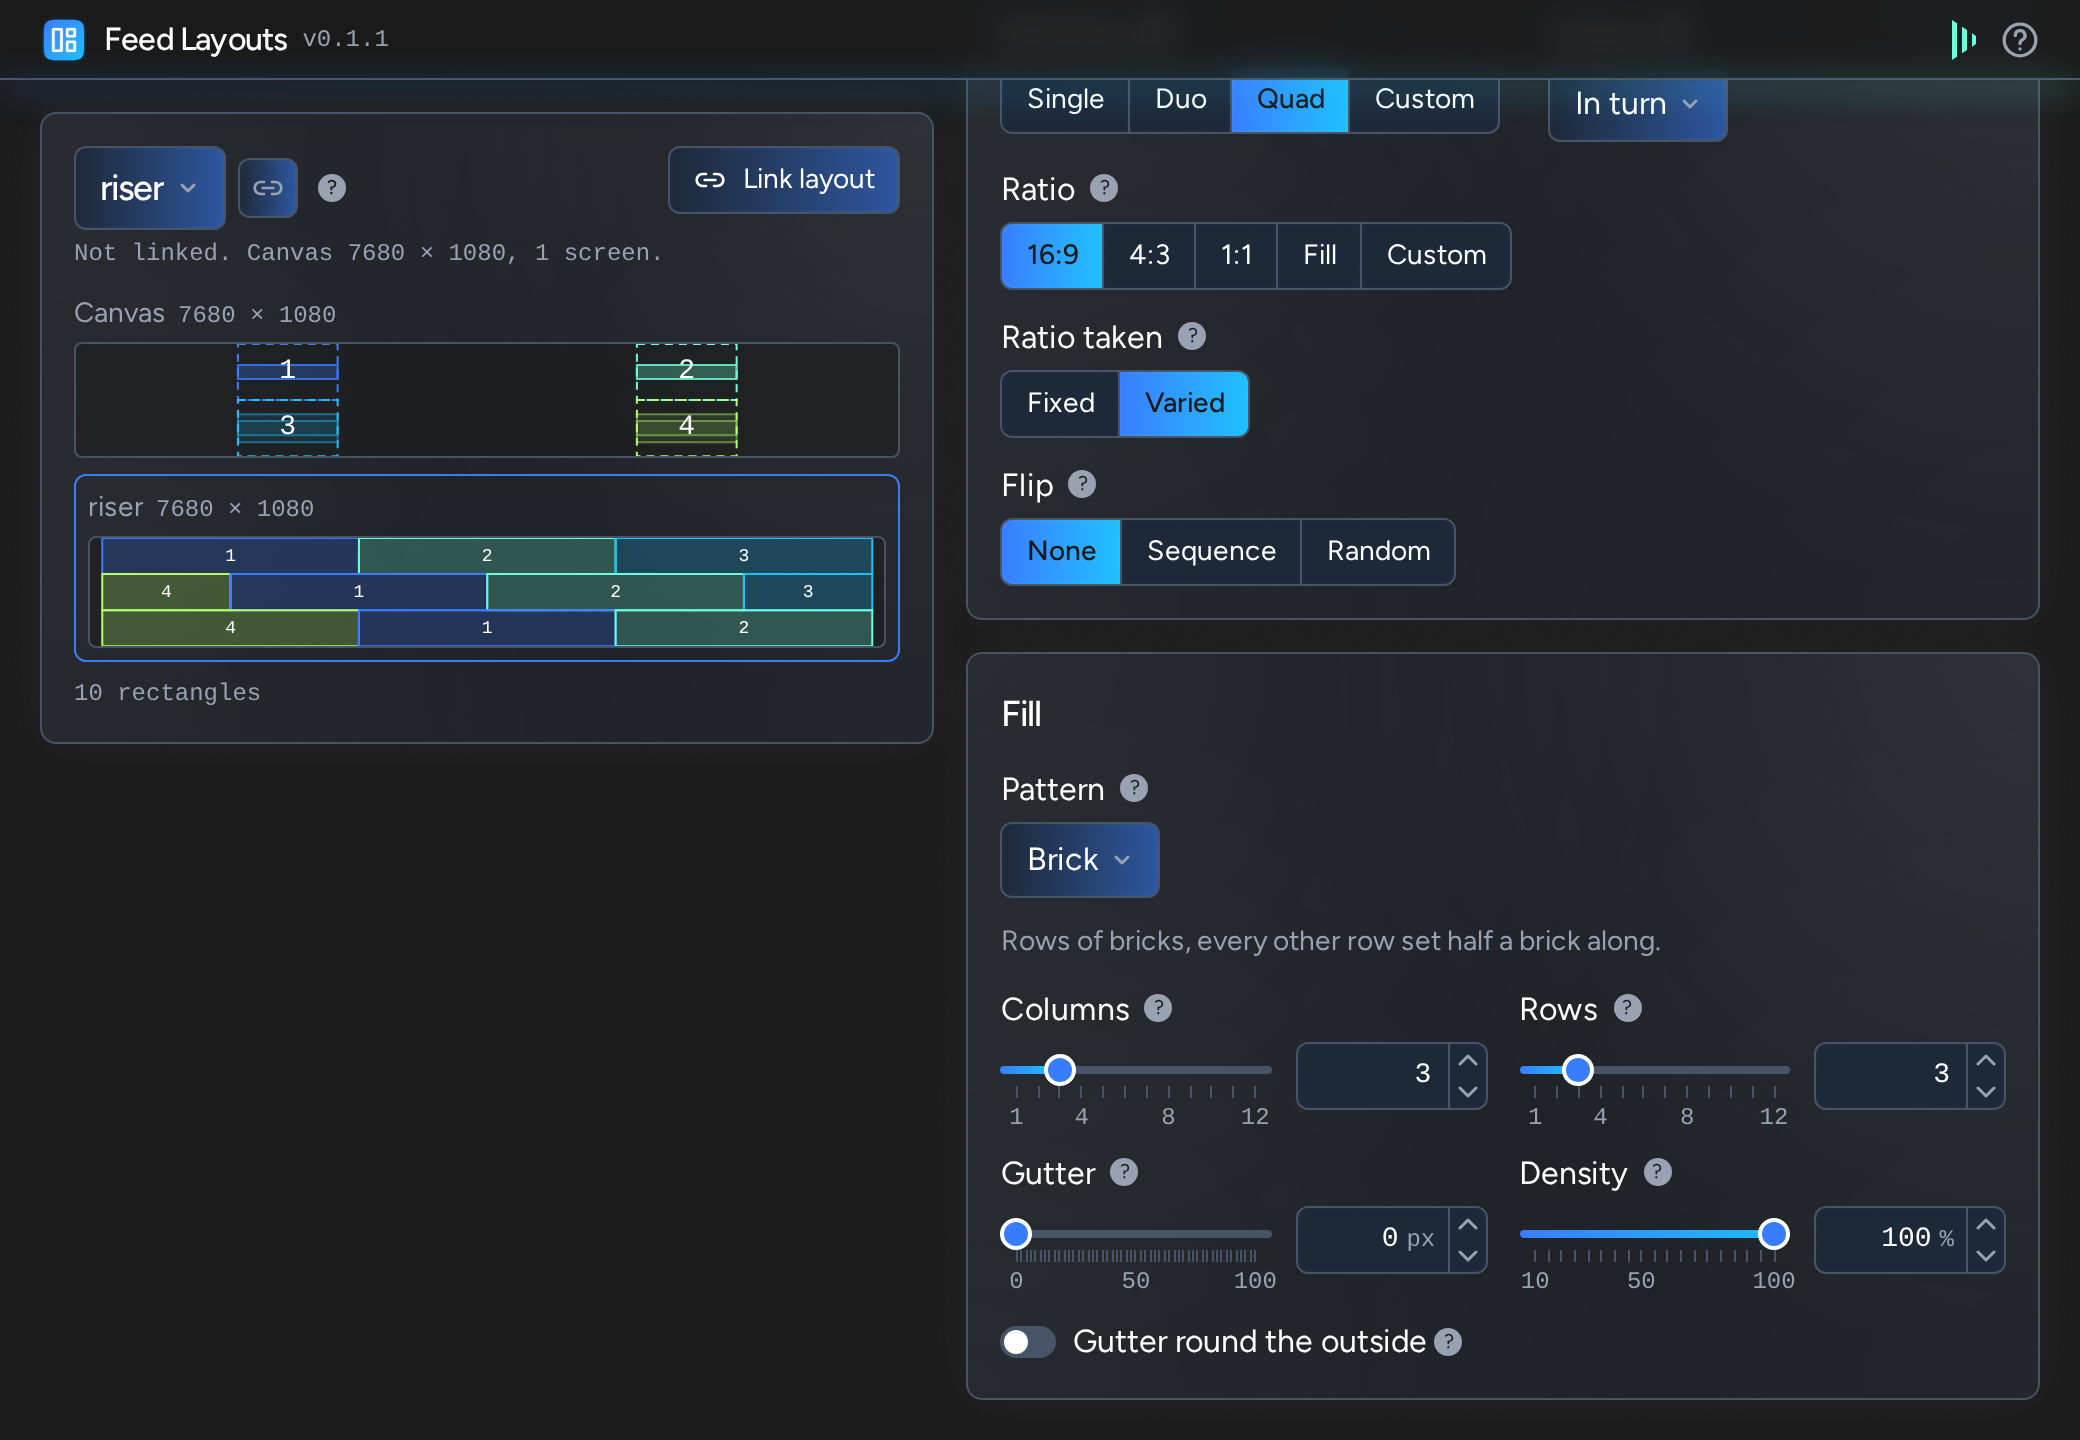Click the Link layout button
Screen dimensions: 2080x1440
[784, 180]
